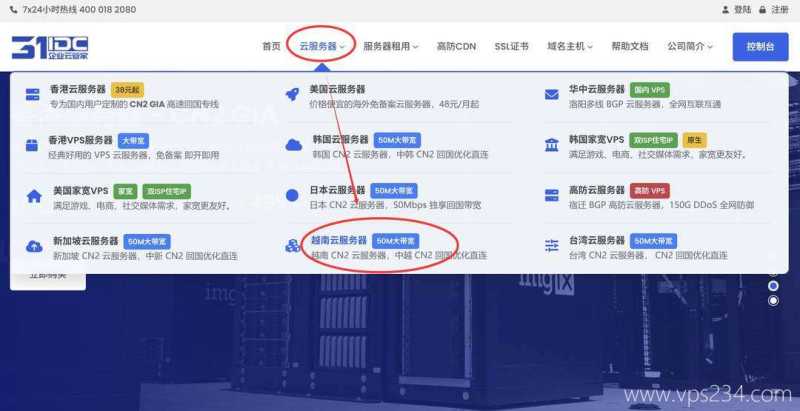Open 香港云服务器 link
800x411 pixels.
pyautogui.click(x=78, y=89)
